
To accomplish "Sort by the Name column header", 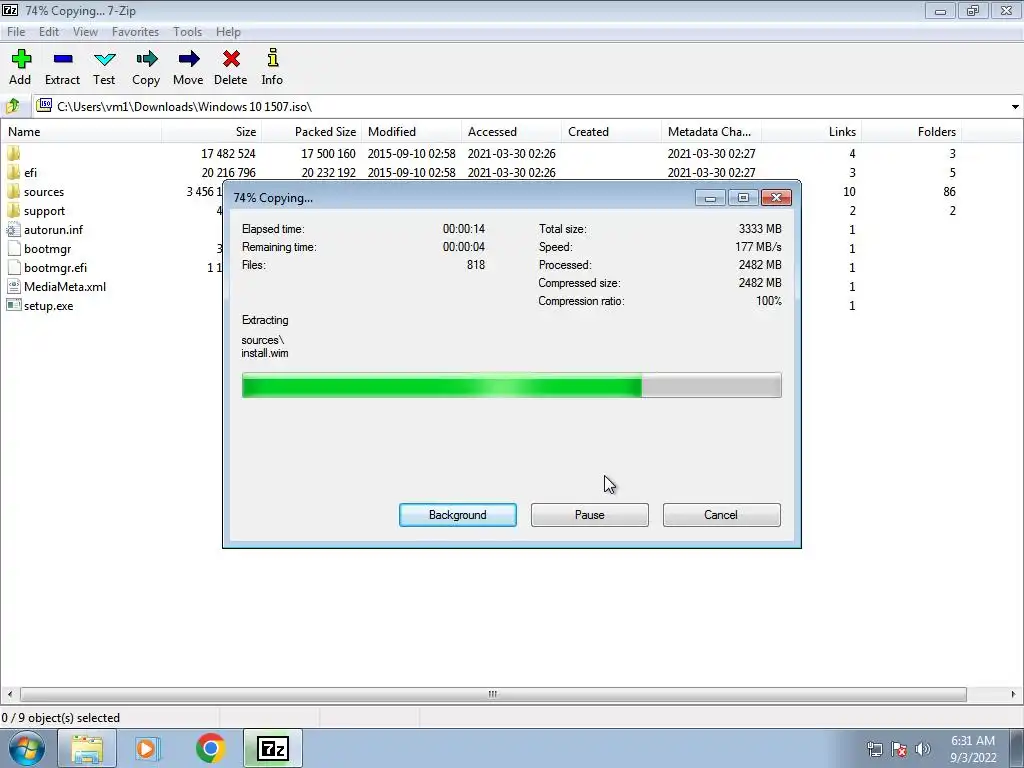I will 81,131.
